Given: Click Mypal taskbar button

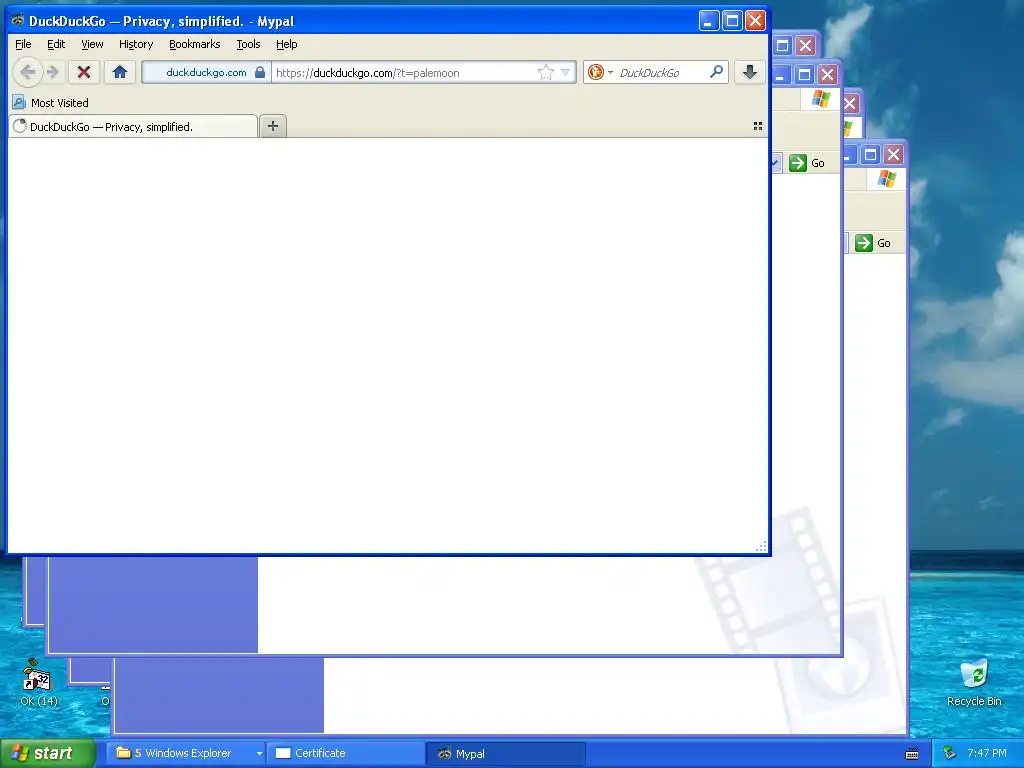Looking at the screenshot, I should [x=505, y=754].
